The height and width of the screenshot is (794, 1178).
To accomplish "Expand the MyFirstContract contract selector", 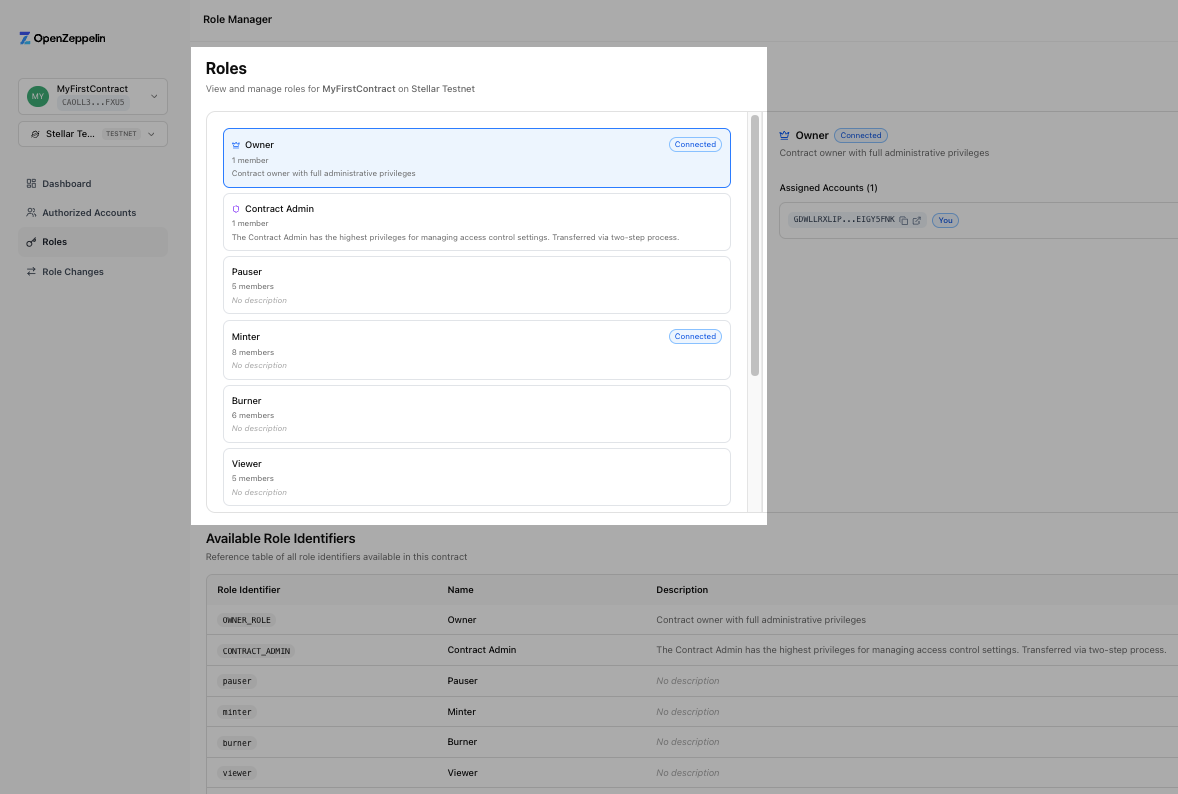I will 153,95.
